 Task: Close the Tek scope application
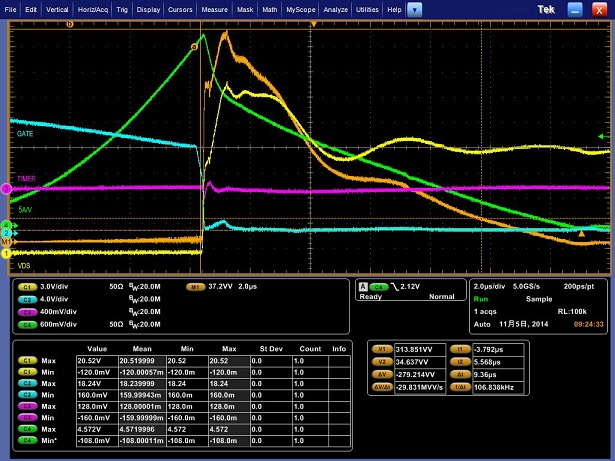(599, 10)
